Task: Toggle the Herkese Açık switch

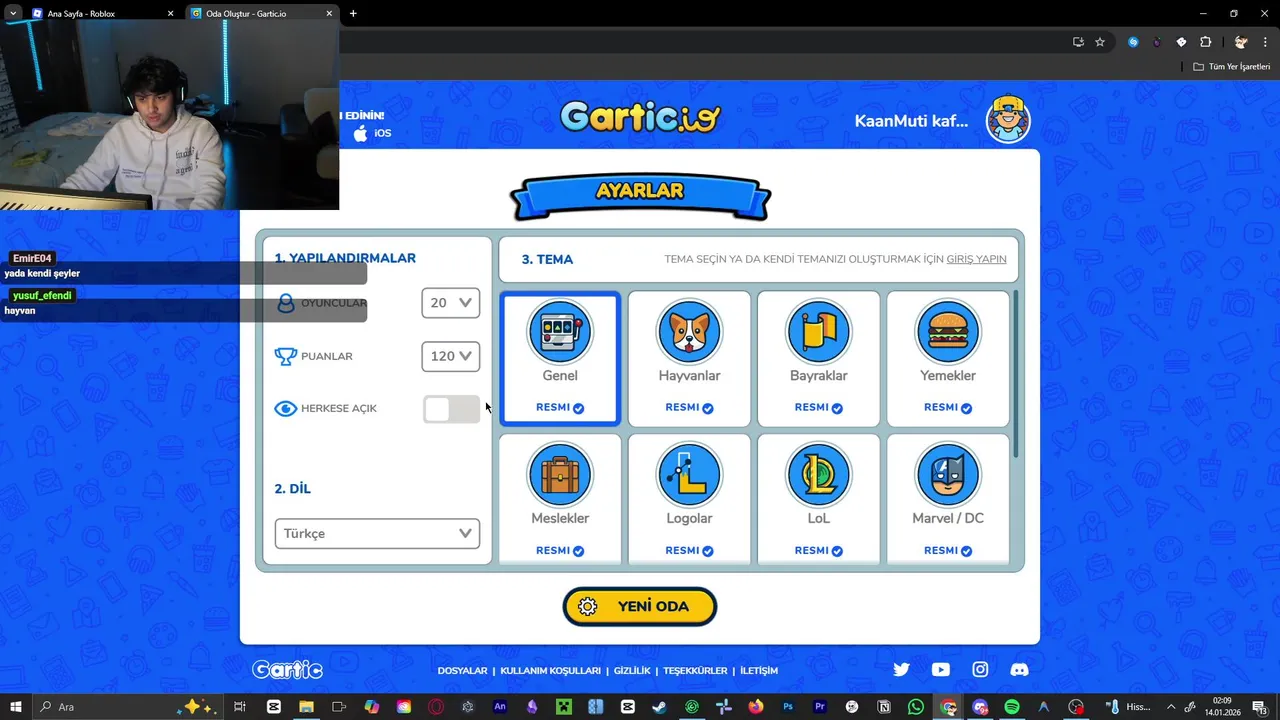Action: (x=451, y=409)
